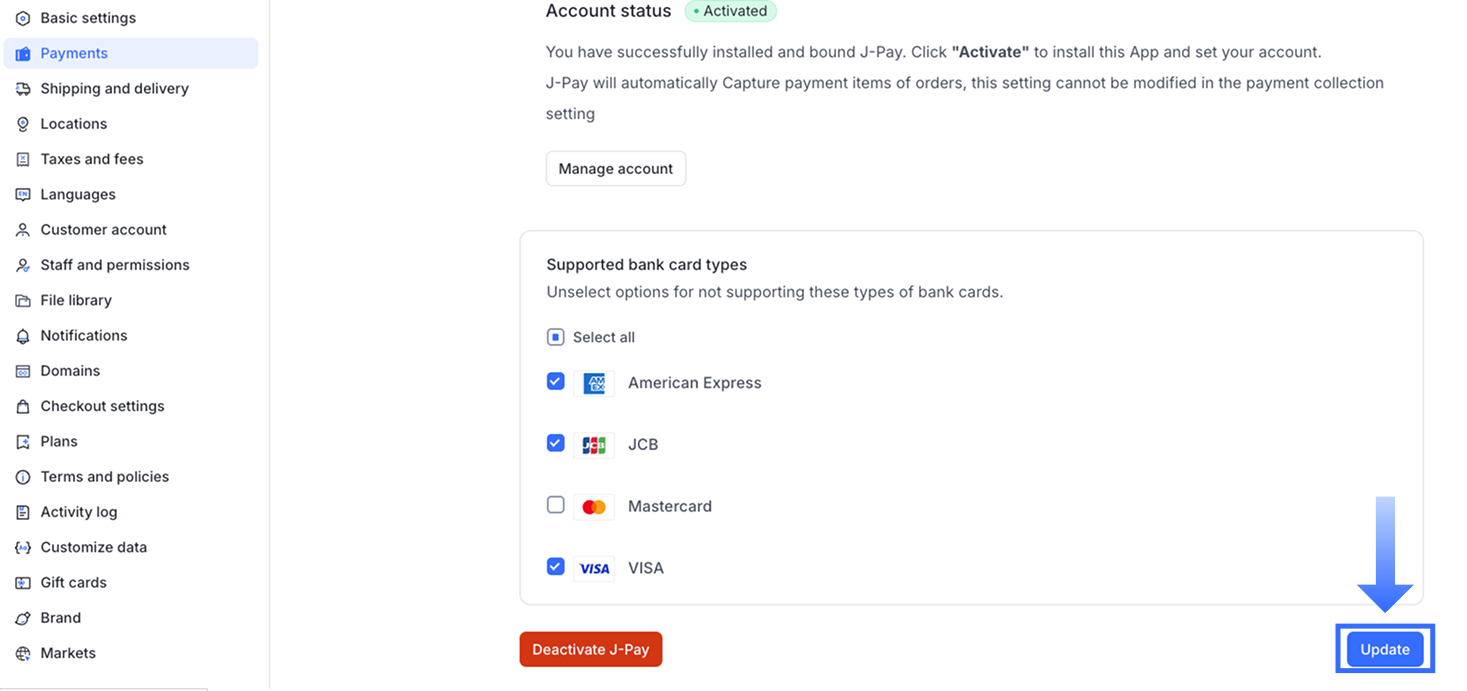This screenshot has width=1467, height=691.
Task: Click the Markets globe icon
Action: 23,654
